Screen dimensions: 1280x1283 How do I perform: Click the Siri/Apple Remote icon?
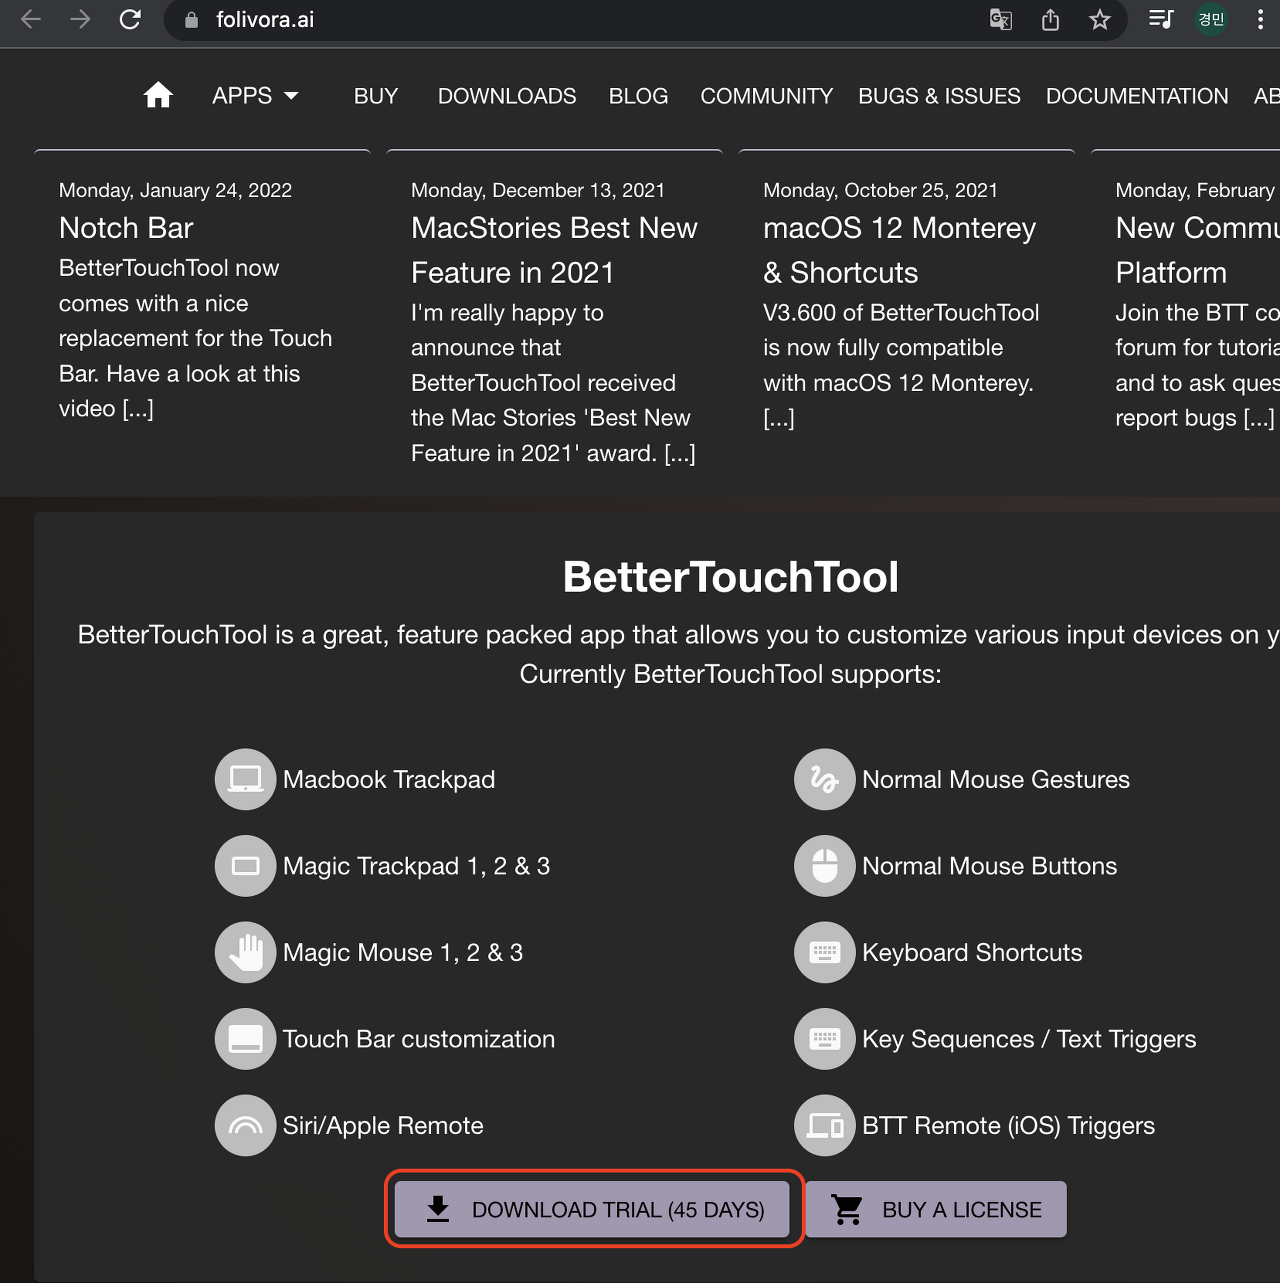245,1125
